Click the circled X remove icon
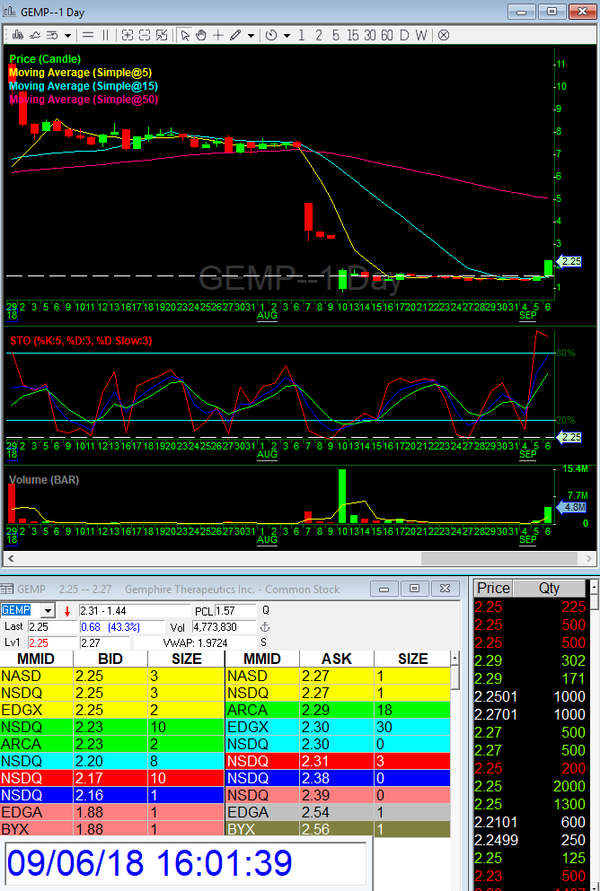This screenshot has width=600, height=891. [443, 35]
